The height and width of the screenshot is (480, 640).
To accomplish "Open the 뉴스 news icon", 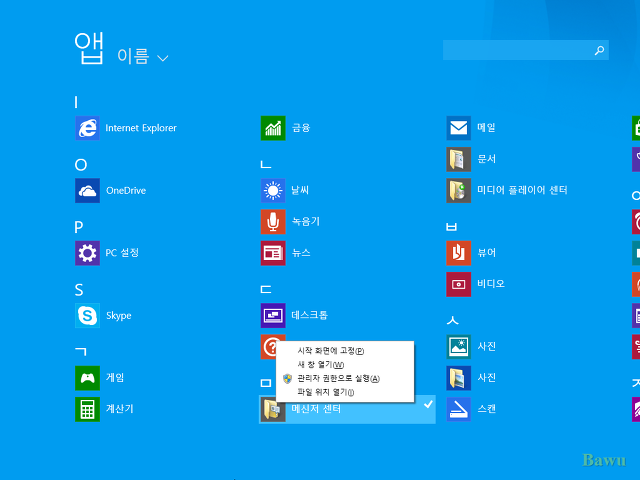I will click(273, 253).
